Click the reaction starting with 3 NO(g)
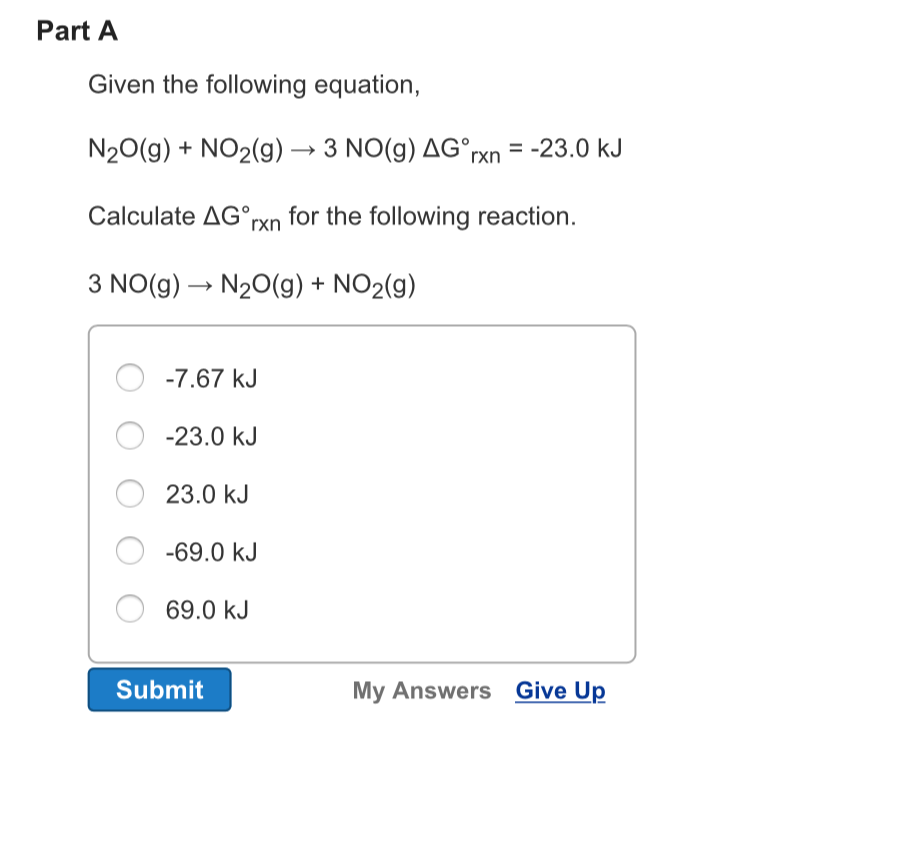This screenshot has height=868, width=902. (x=251, y=286)
